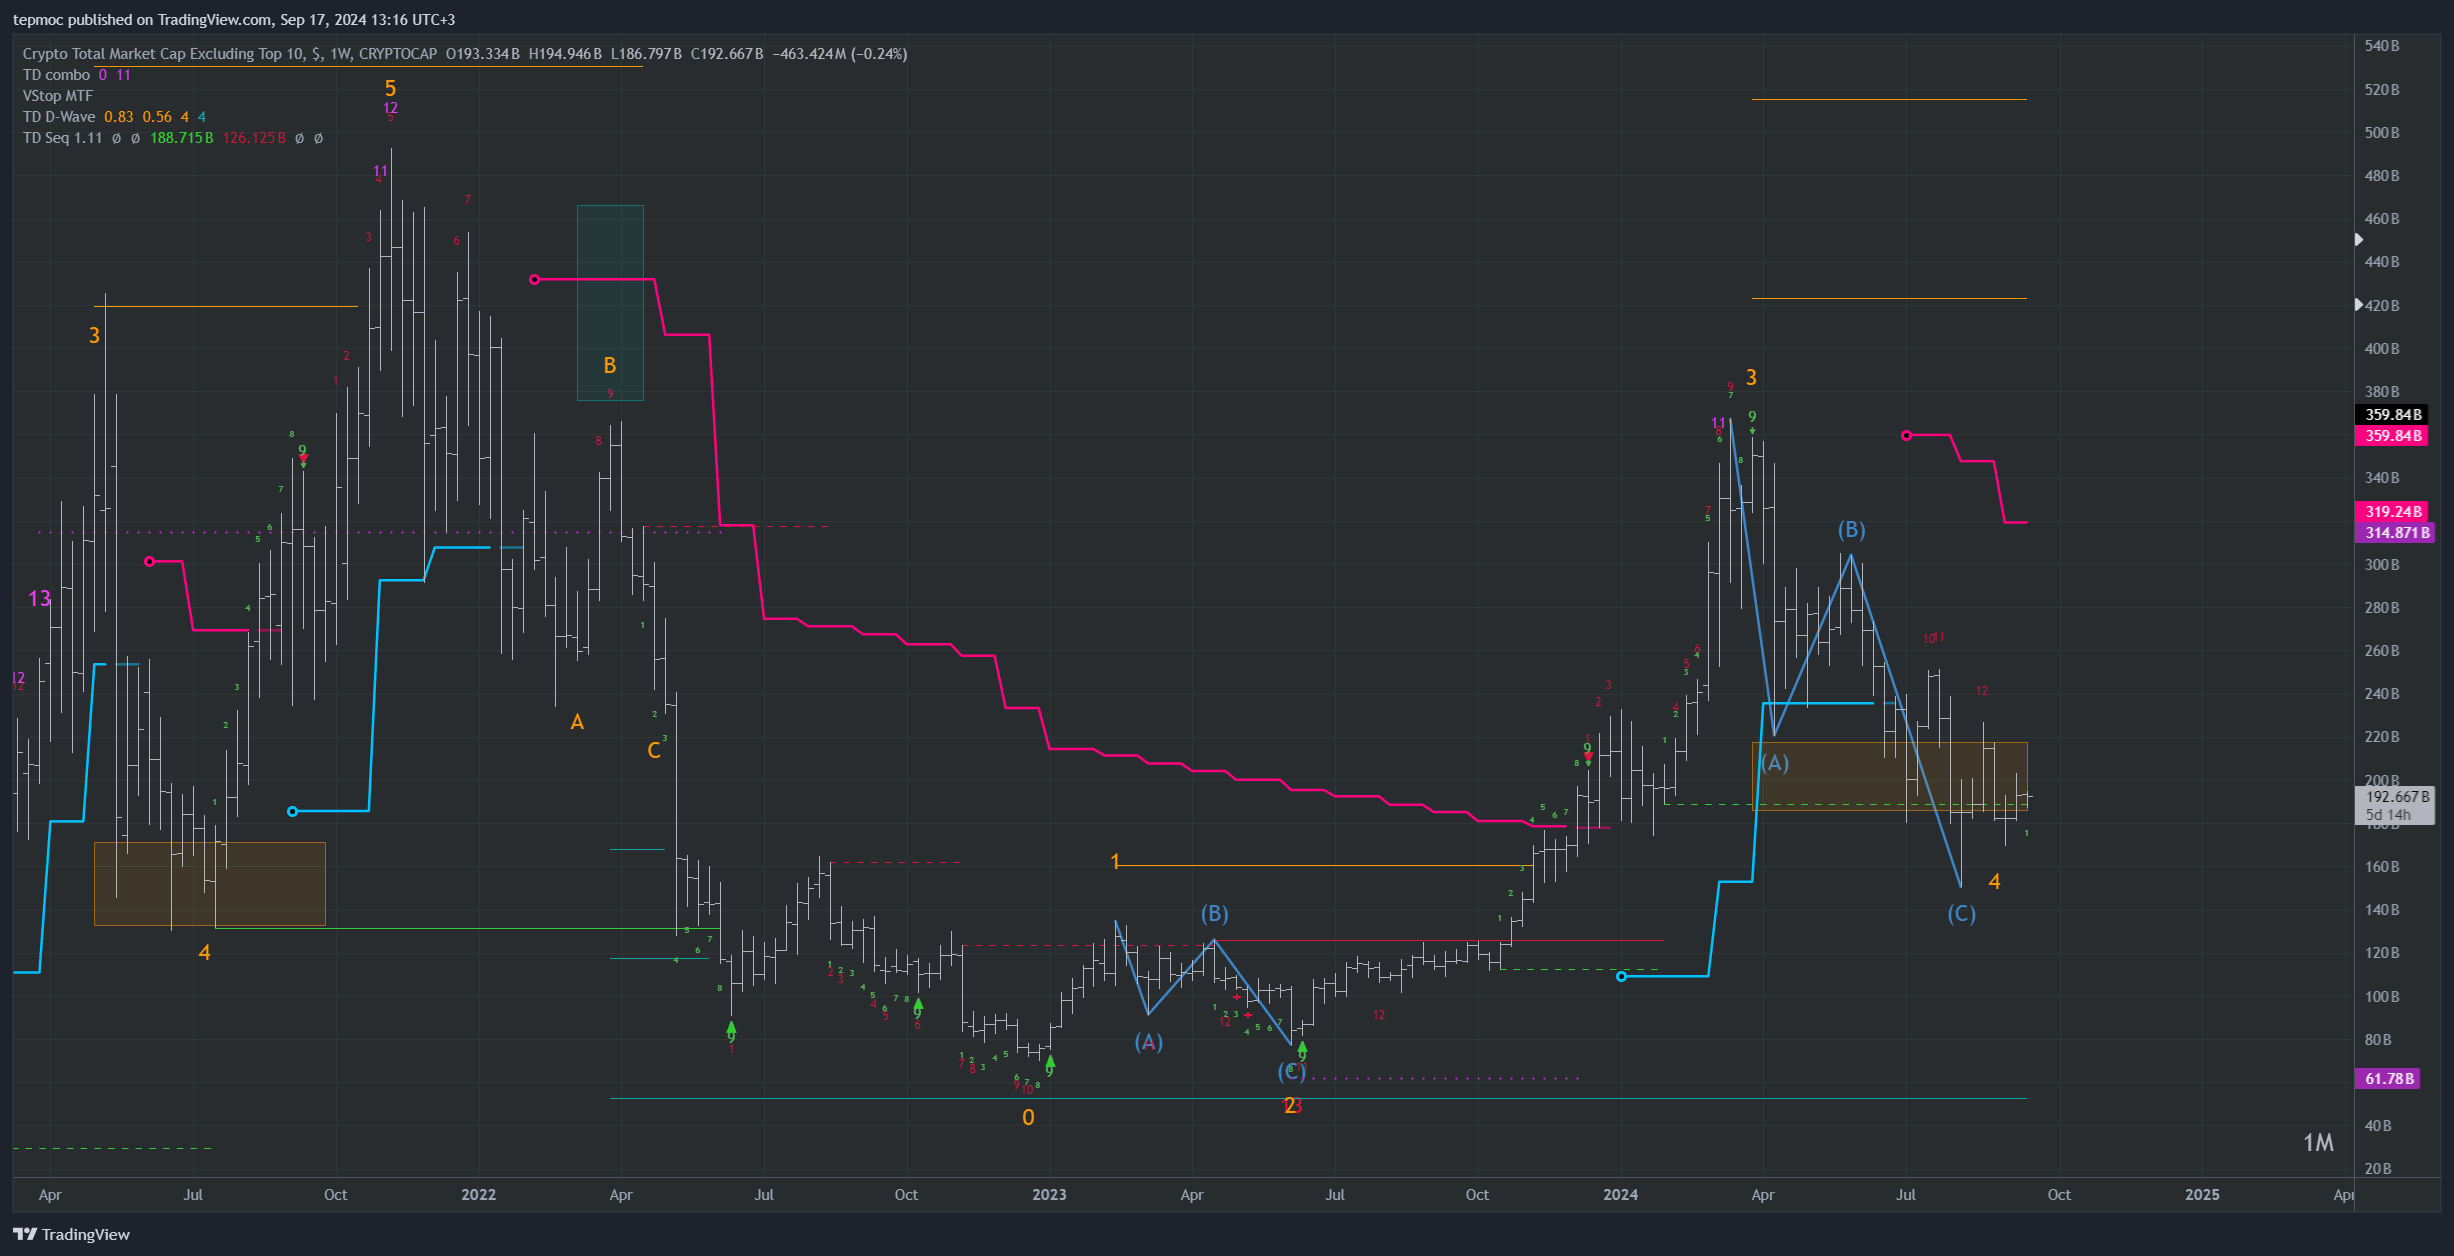The width and height of the screenshot is (2454, 1256).
Task: Click the blue (B) label in 2023
Action: coord(1214,914)
